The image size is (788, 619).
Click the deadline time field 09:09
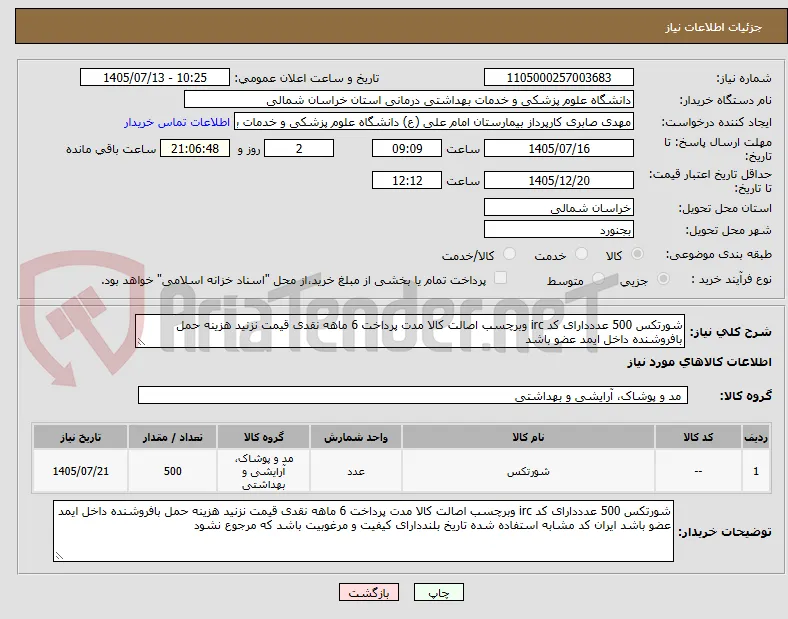407,148
